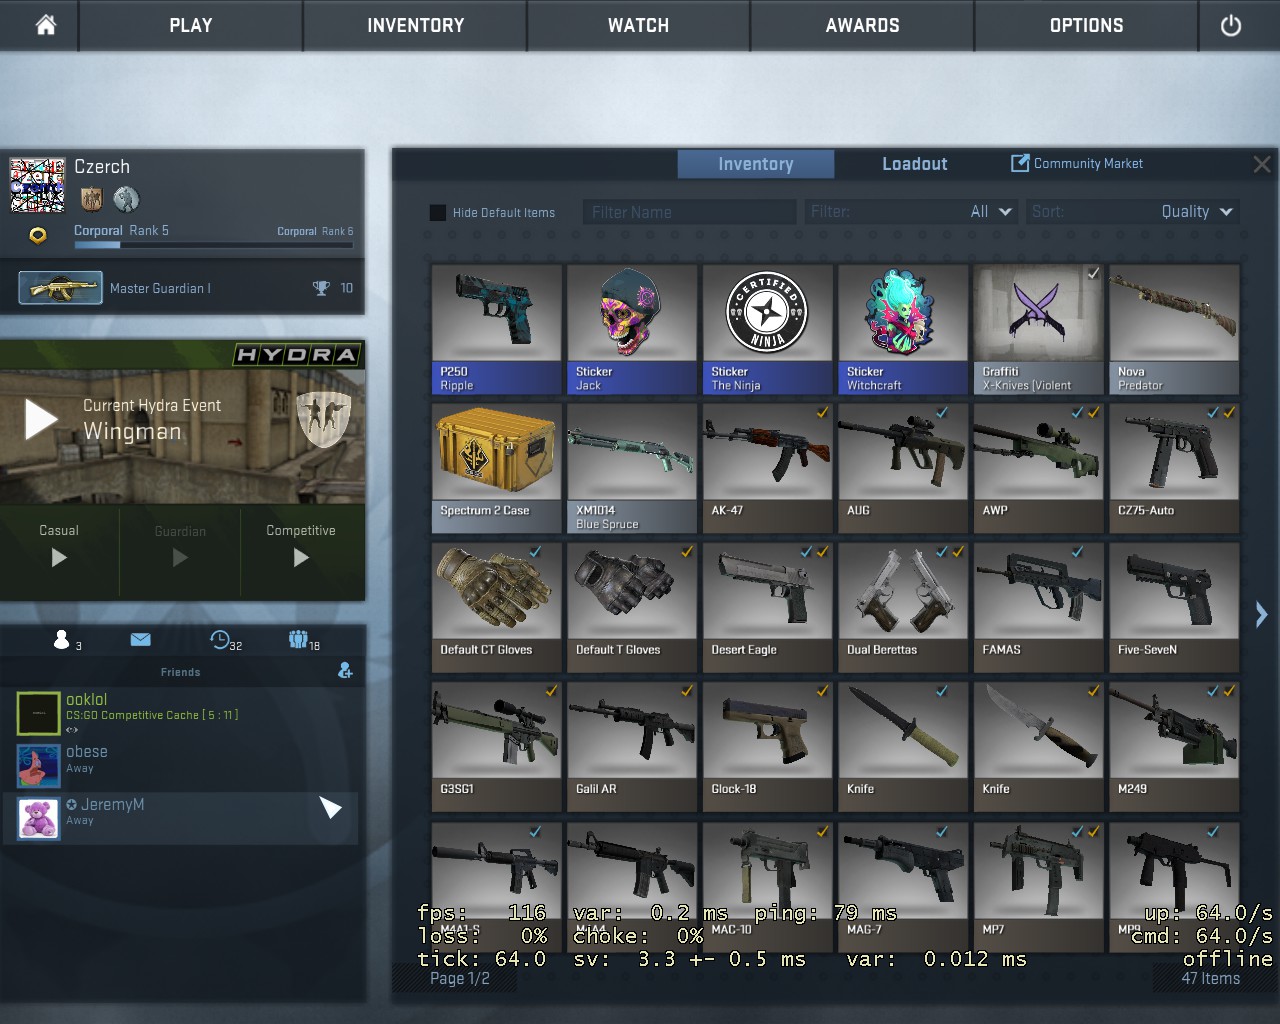Select the AUG item
This screenshot has height=1024, width=1280.
point(903,468)
